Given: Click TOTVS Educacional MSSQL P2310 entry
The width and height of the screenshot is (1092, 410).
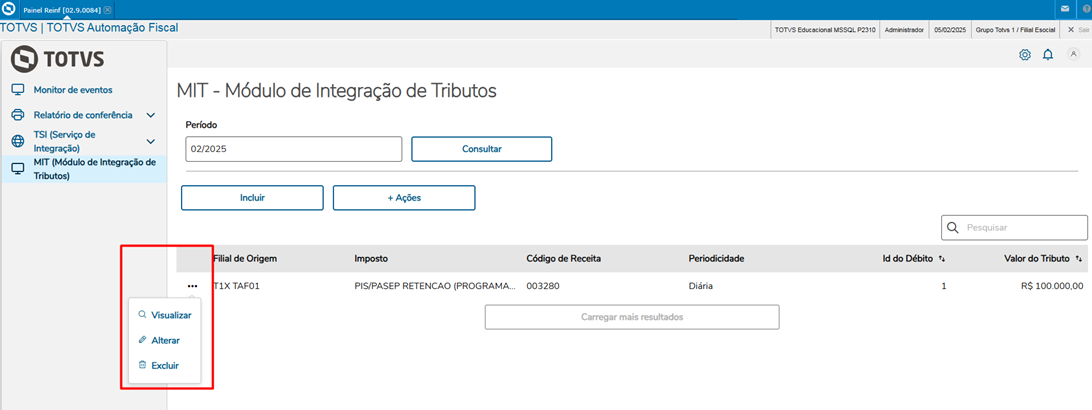Looking at the screenshot, I should (825, 30).
